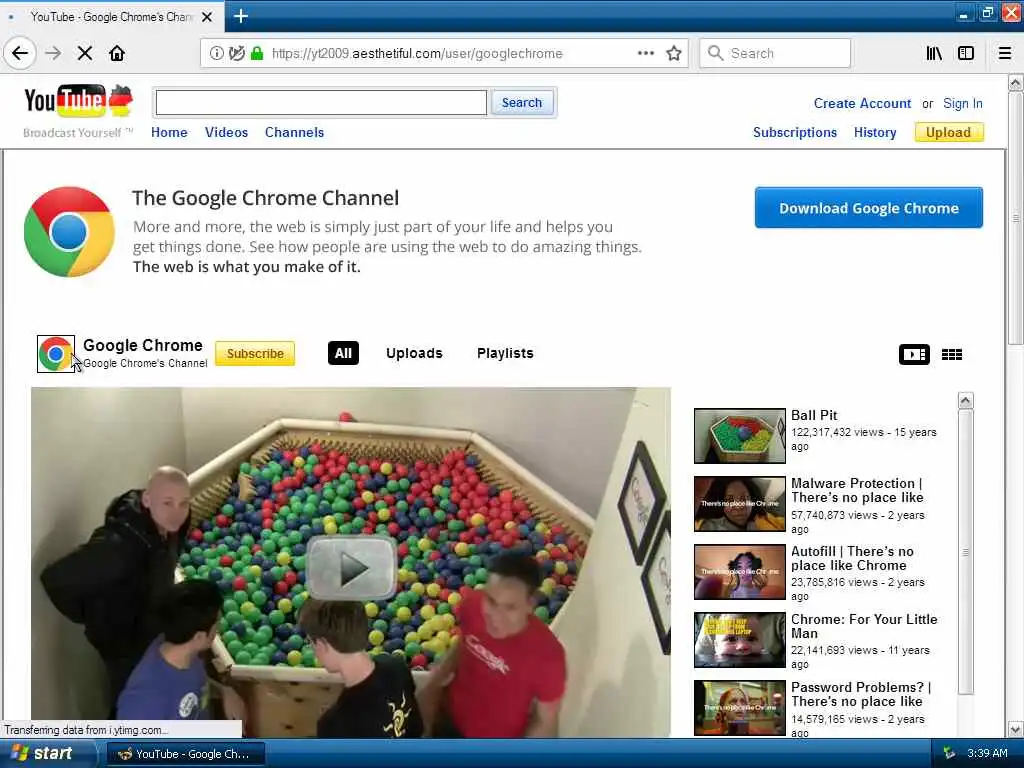
Task: Click the green padlock security icon
Action: [x=257, y=53]
